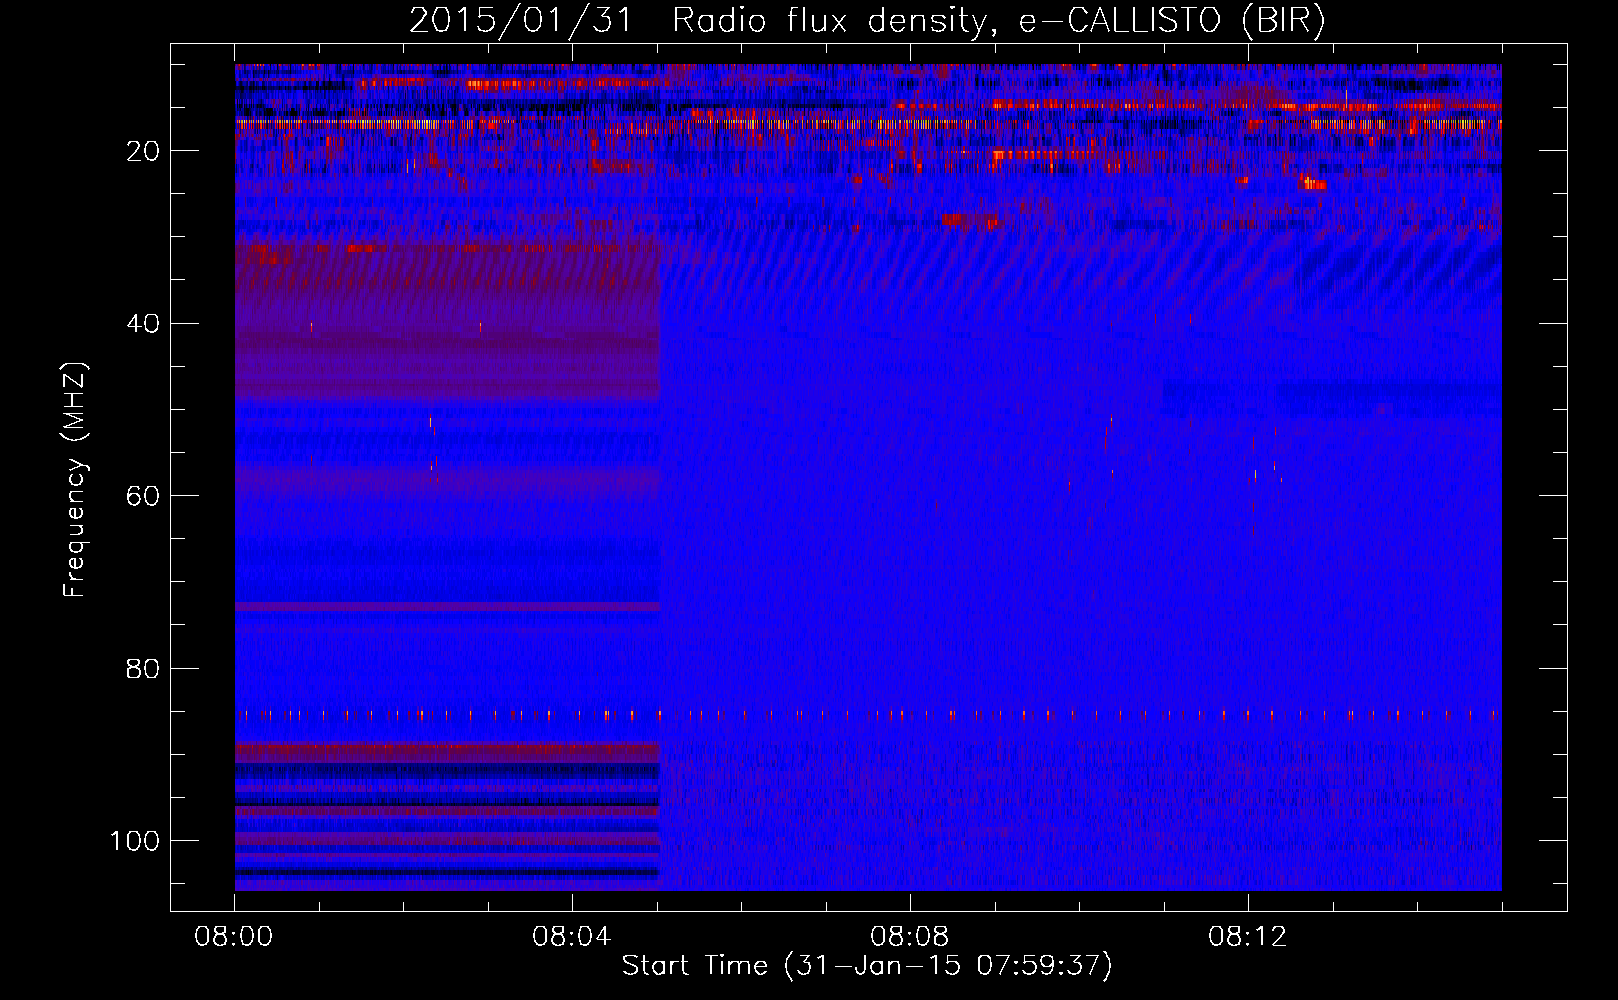Click the "Start Time (31-Jan-15 07:59:37)" label
1618x1000 pixels.
click(x=867, y=966)
